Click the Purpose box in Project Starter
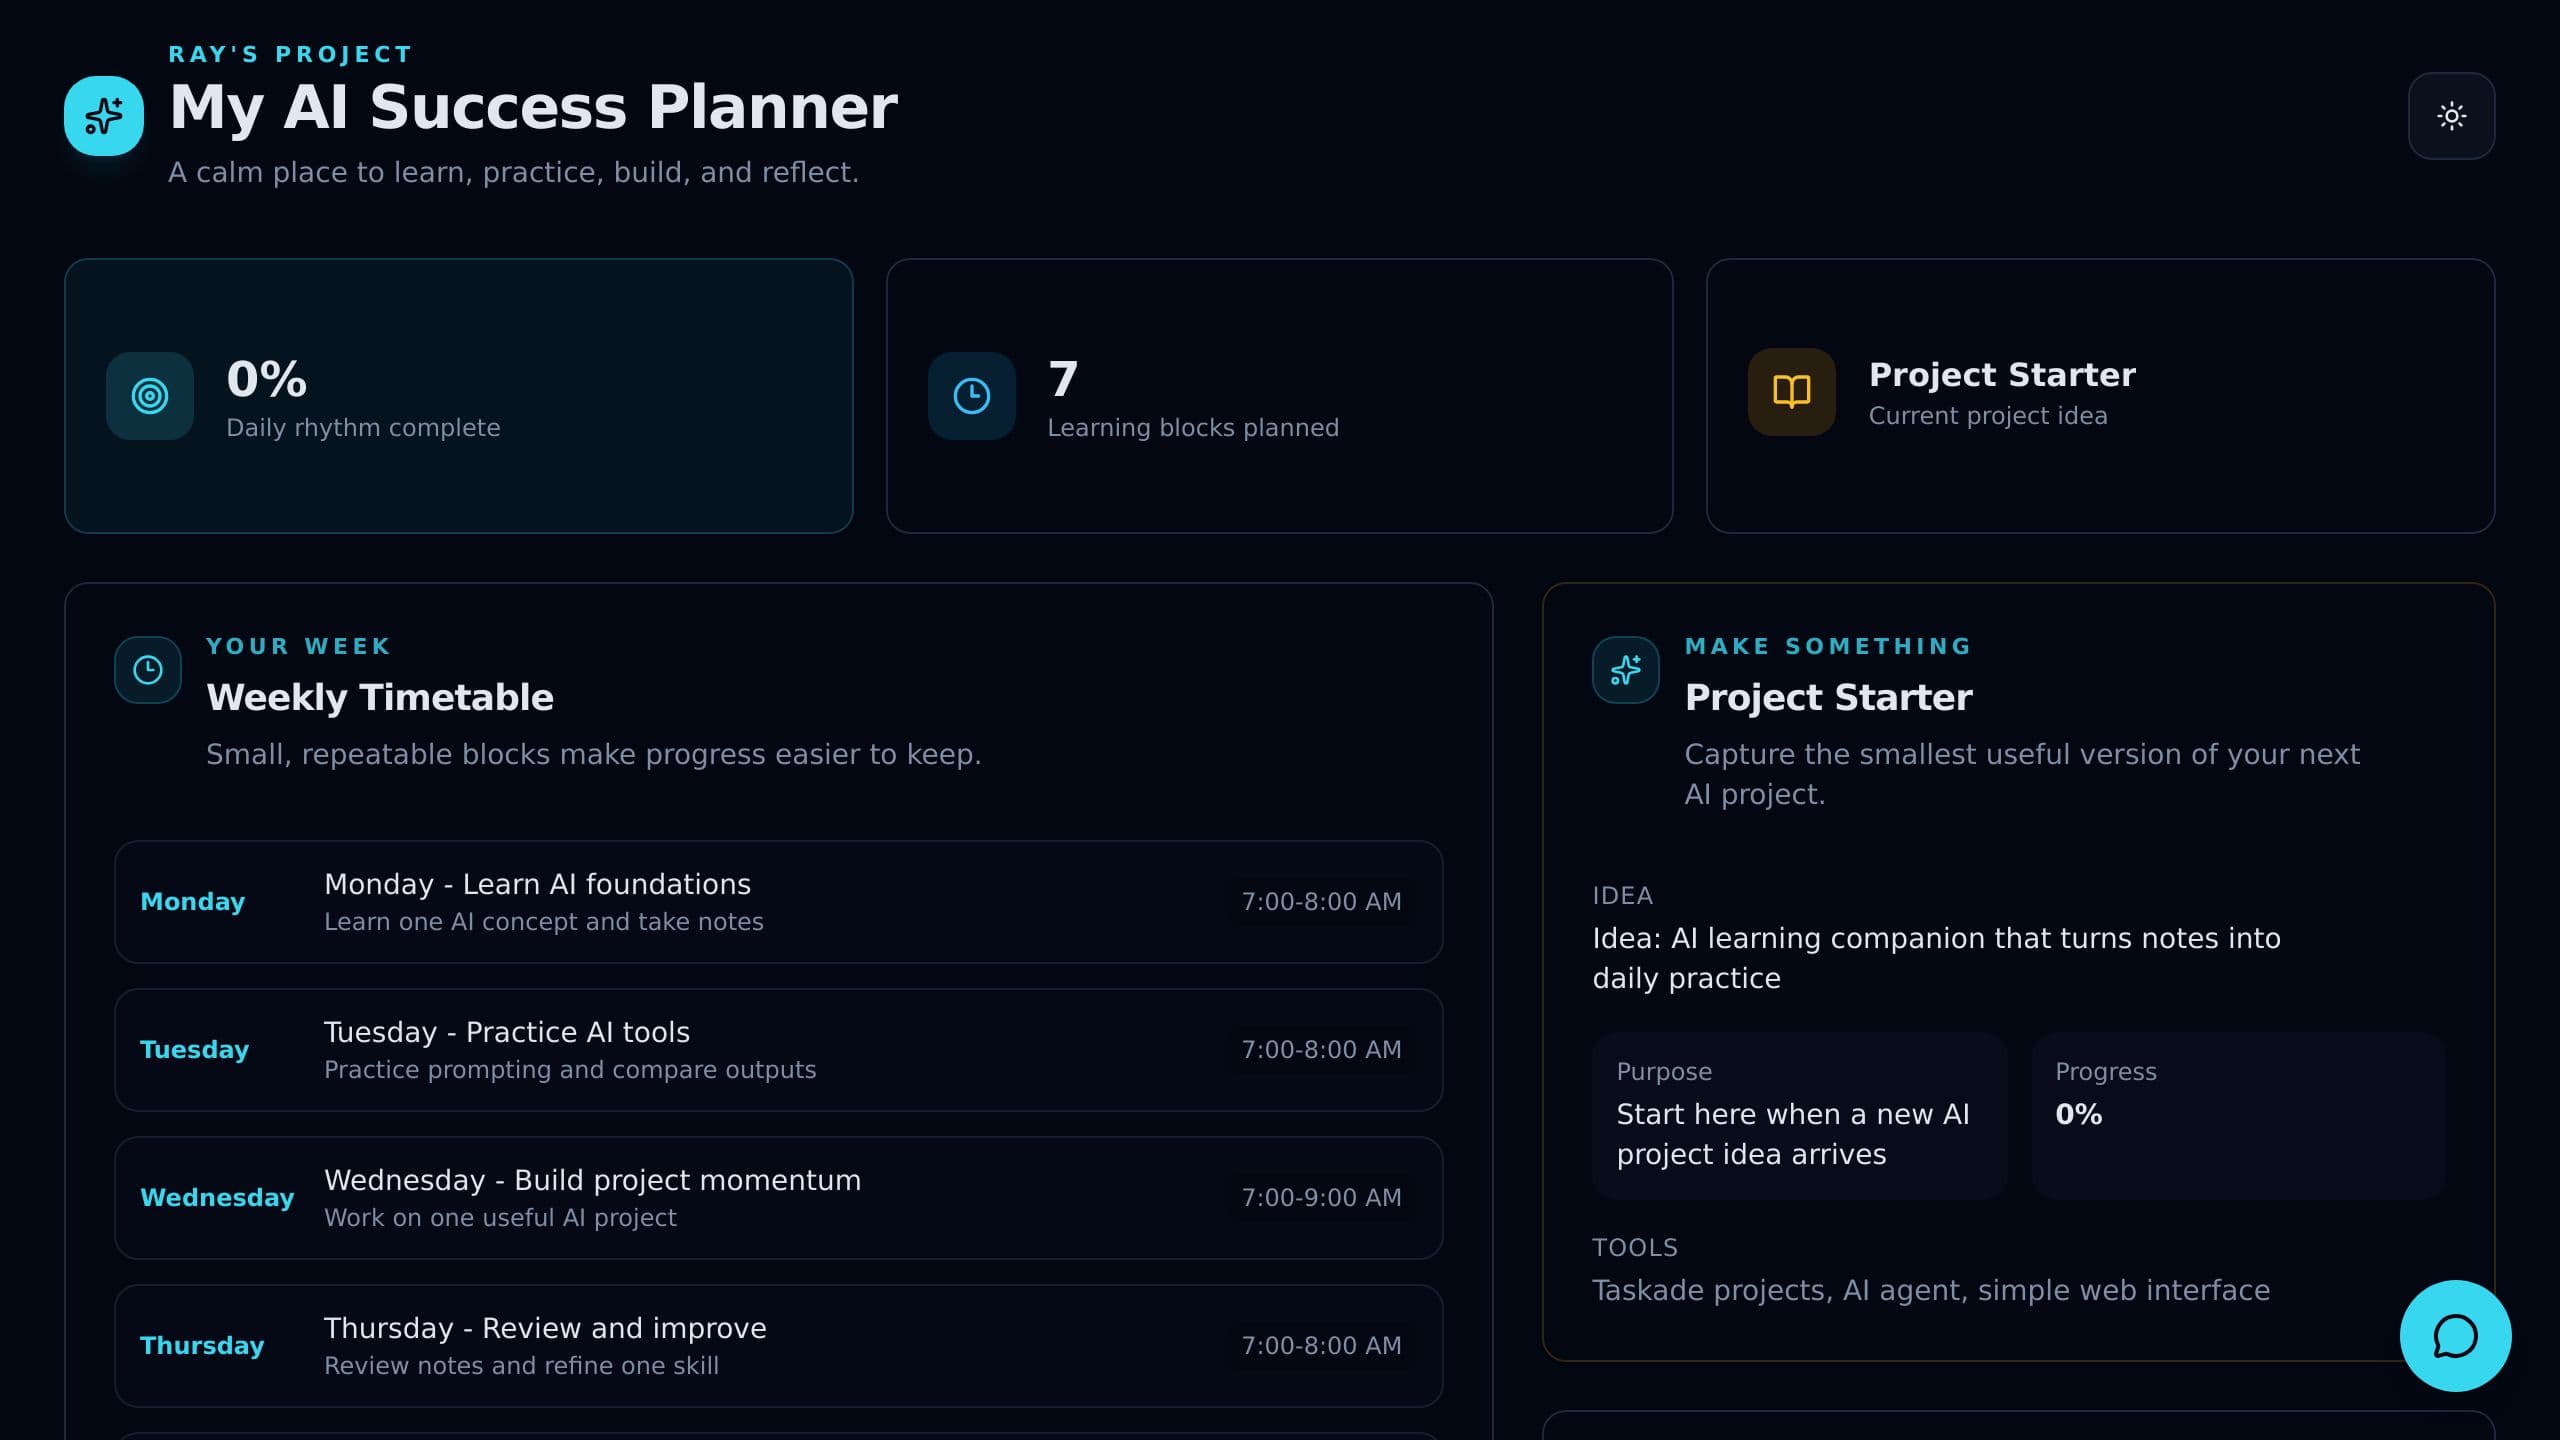The height and width of the screenshot is (1440, 2560). [1799, 1116]
